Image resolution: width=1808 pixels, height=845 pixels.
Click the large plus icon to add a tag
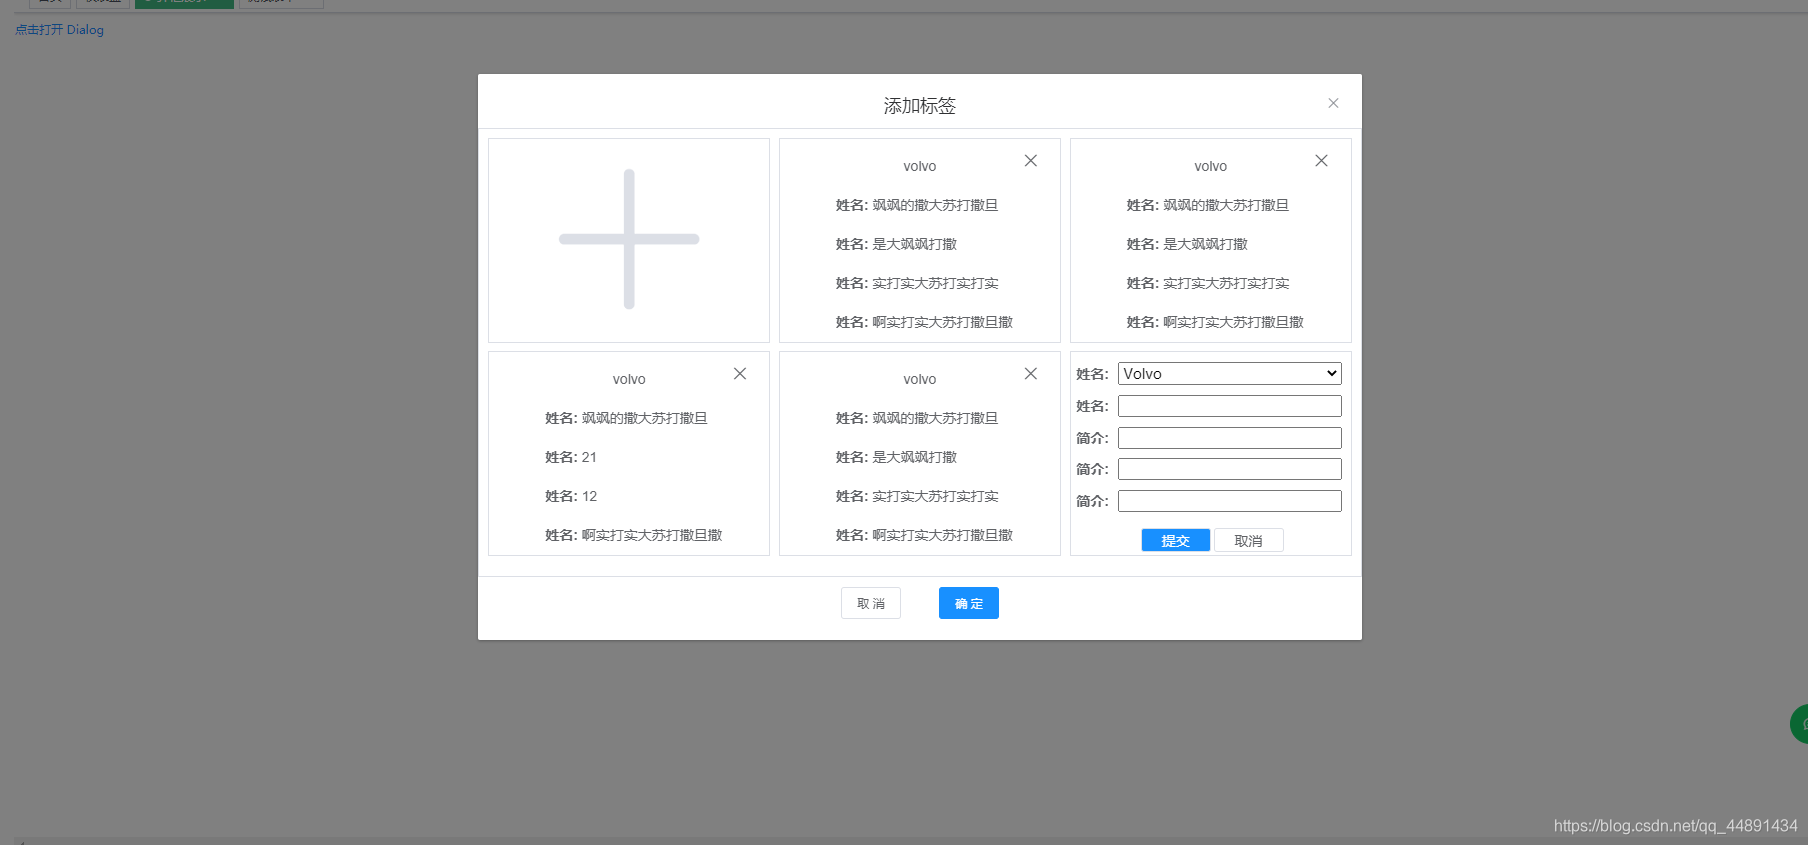pos(629,239)
